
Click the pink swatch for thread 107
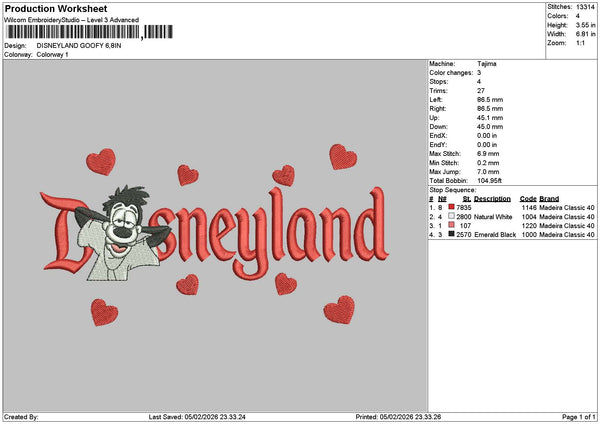(452, 225)
